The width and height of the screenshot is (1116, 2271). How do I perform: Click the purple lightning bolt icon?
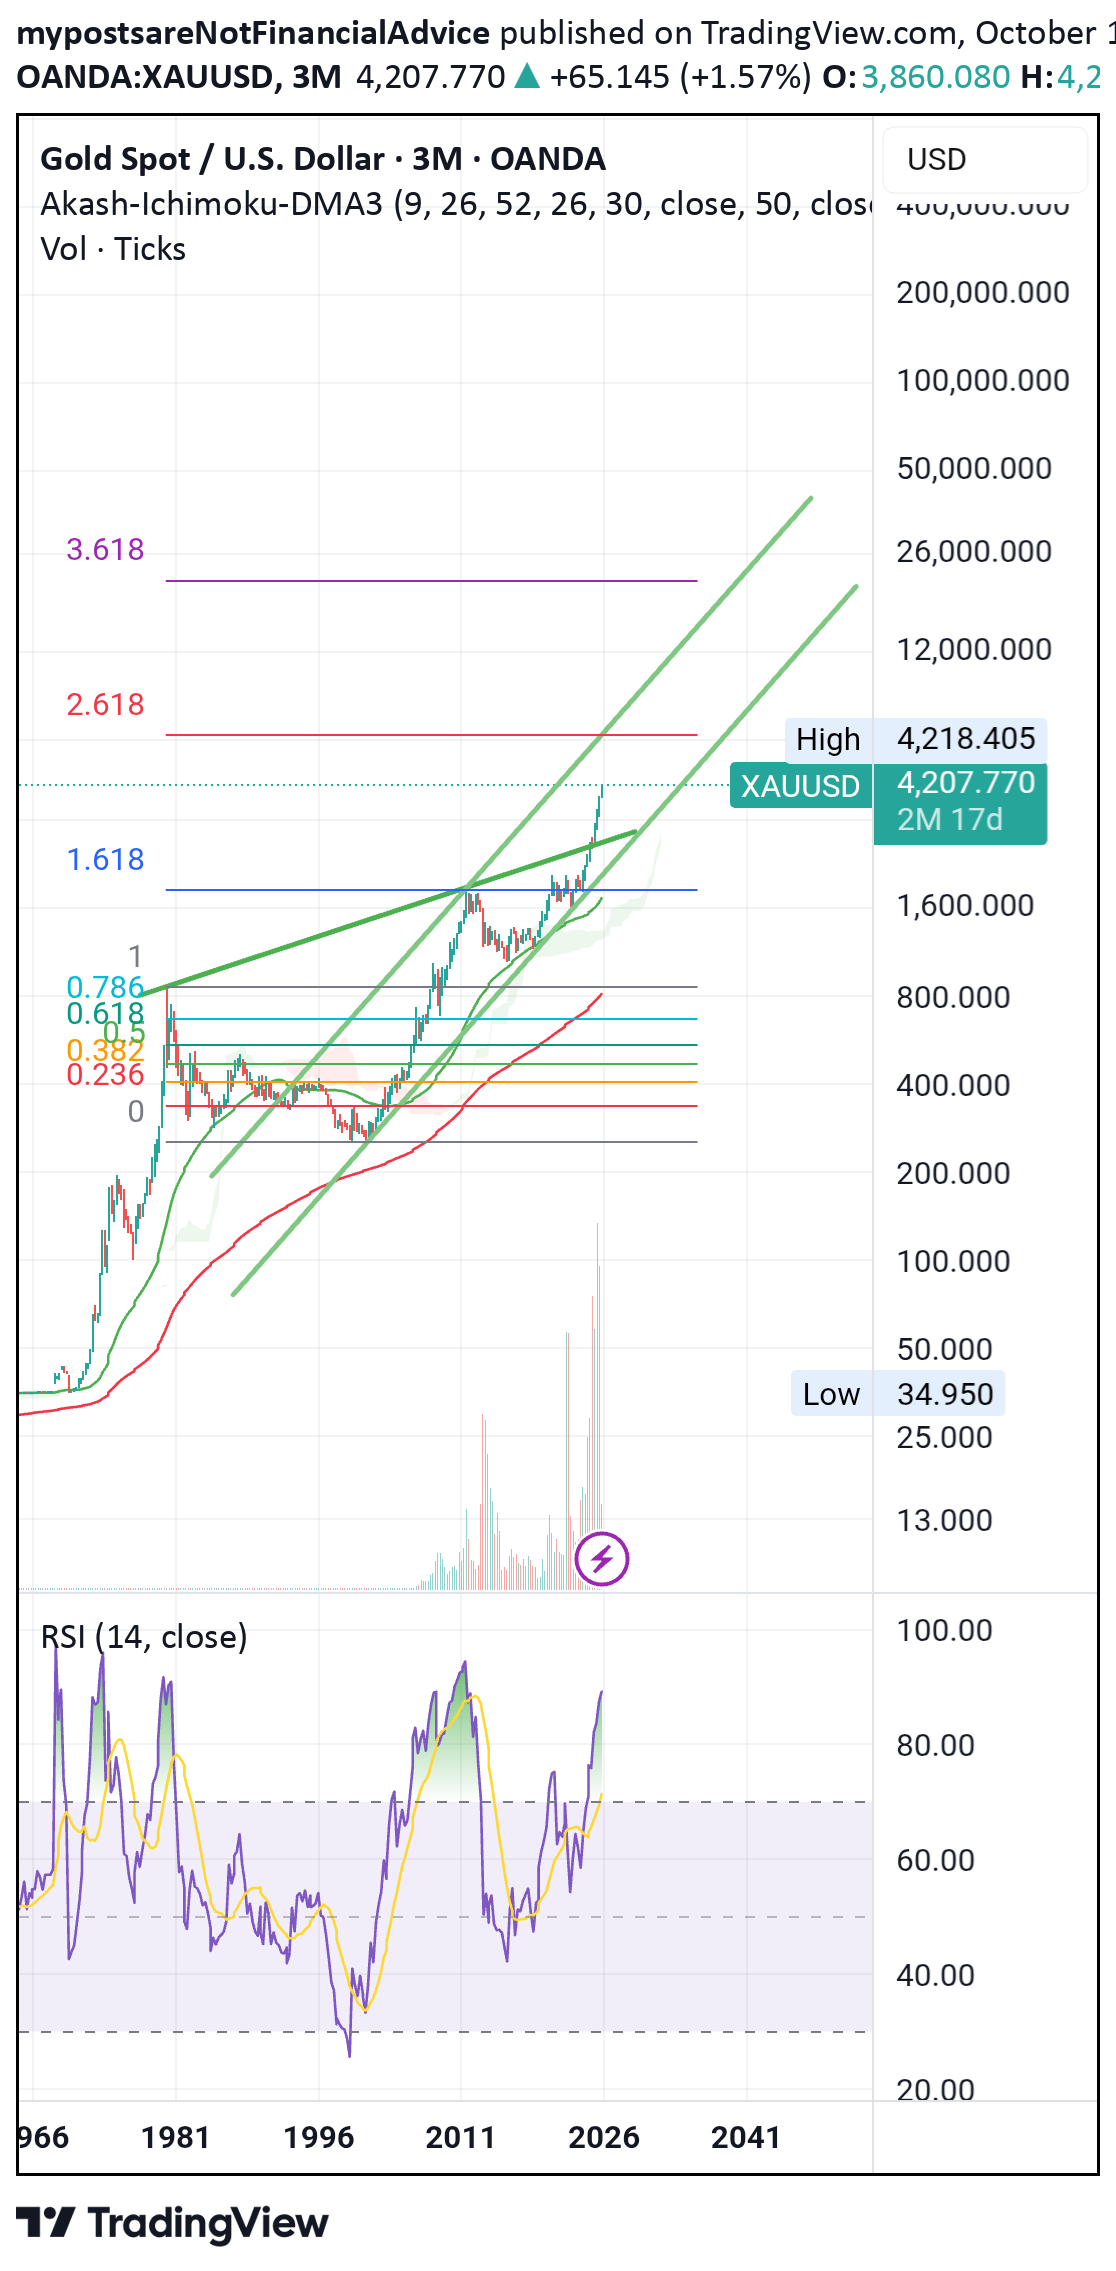(602, 1558)
